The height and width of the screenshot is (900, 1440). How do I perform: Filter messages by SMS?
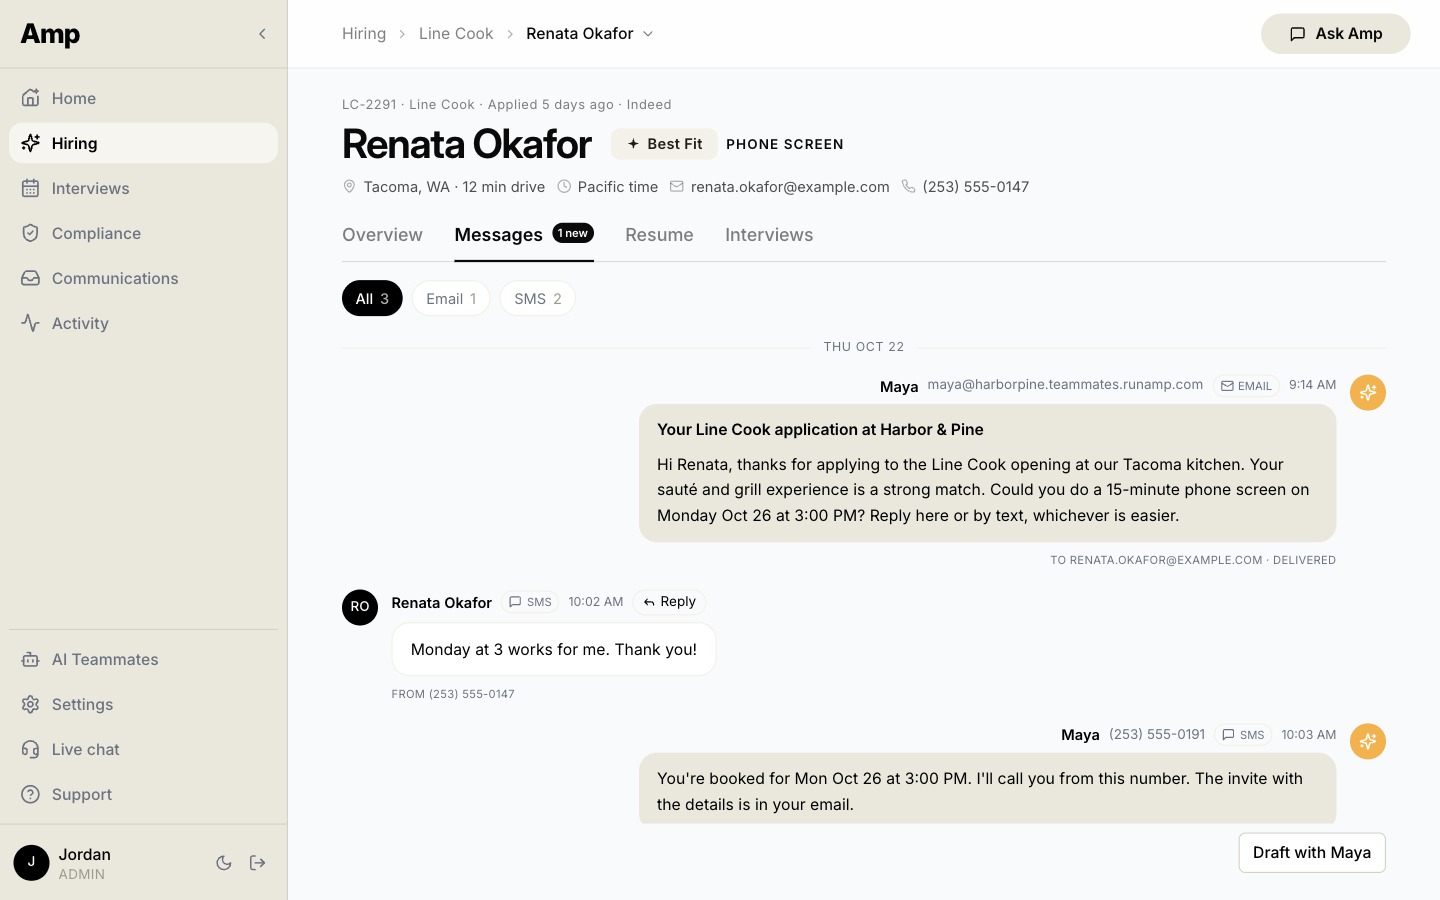(538, 299)
